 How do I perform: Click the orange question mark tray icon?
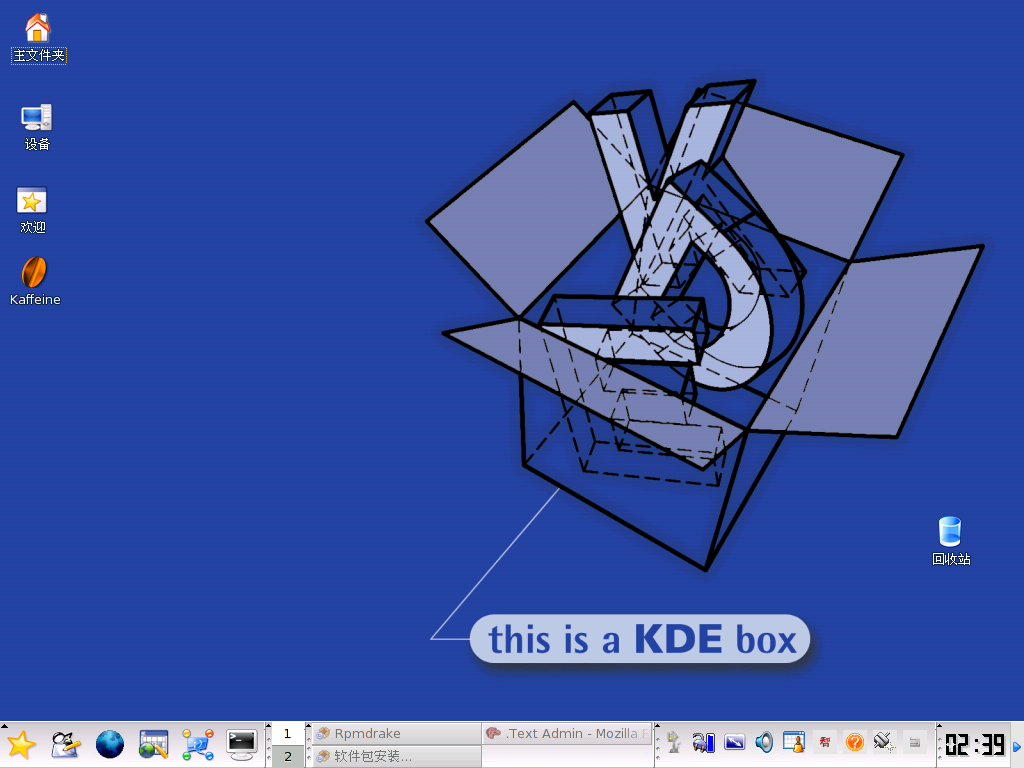pyautogui.click(x=854, y=742)
